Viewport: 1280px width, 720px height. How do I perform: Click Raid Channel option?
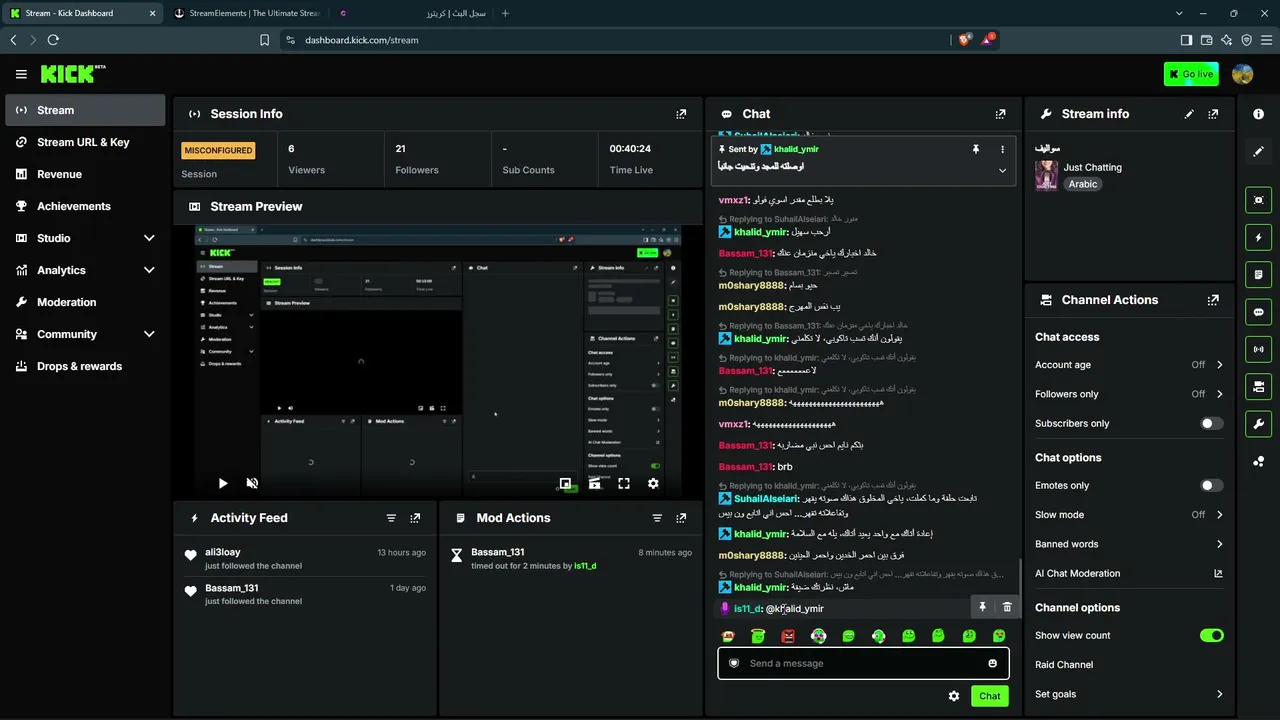point(1064,664)
